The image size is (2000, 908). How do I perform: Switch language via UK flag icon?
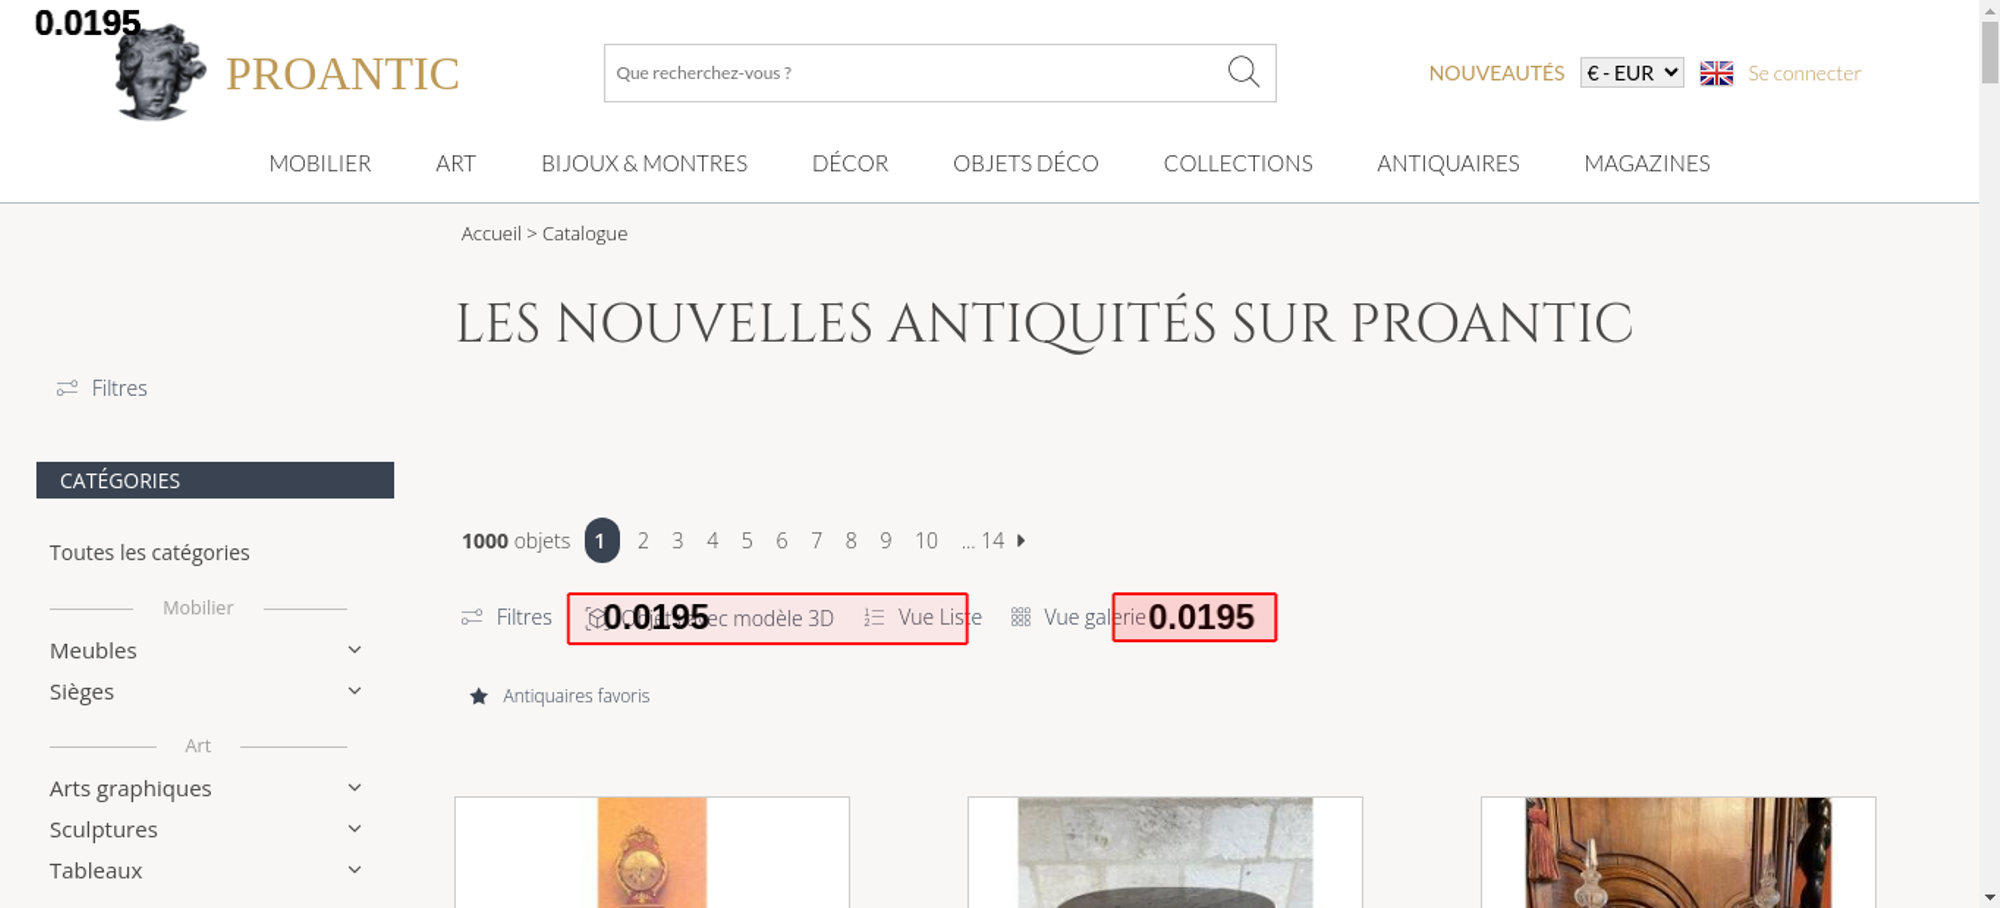[1716, 73]
